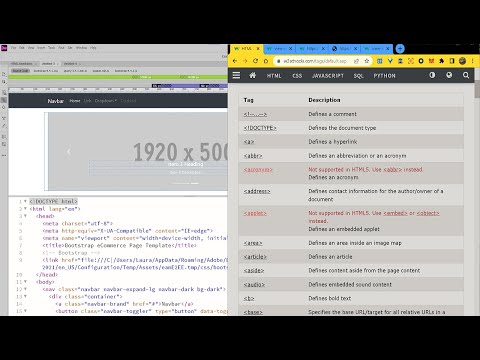480x360 pixels.
Task: Open the Window menu in Dreamweaver
Action: [81, 48]
